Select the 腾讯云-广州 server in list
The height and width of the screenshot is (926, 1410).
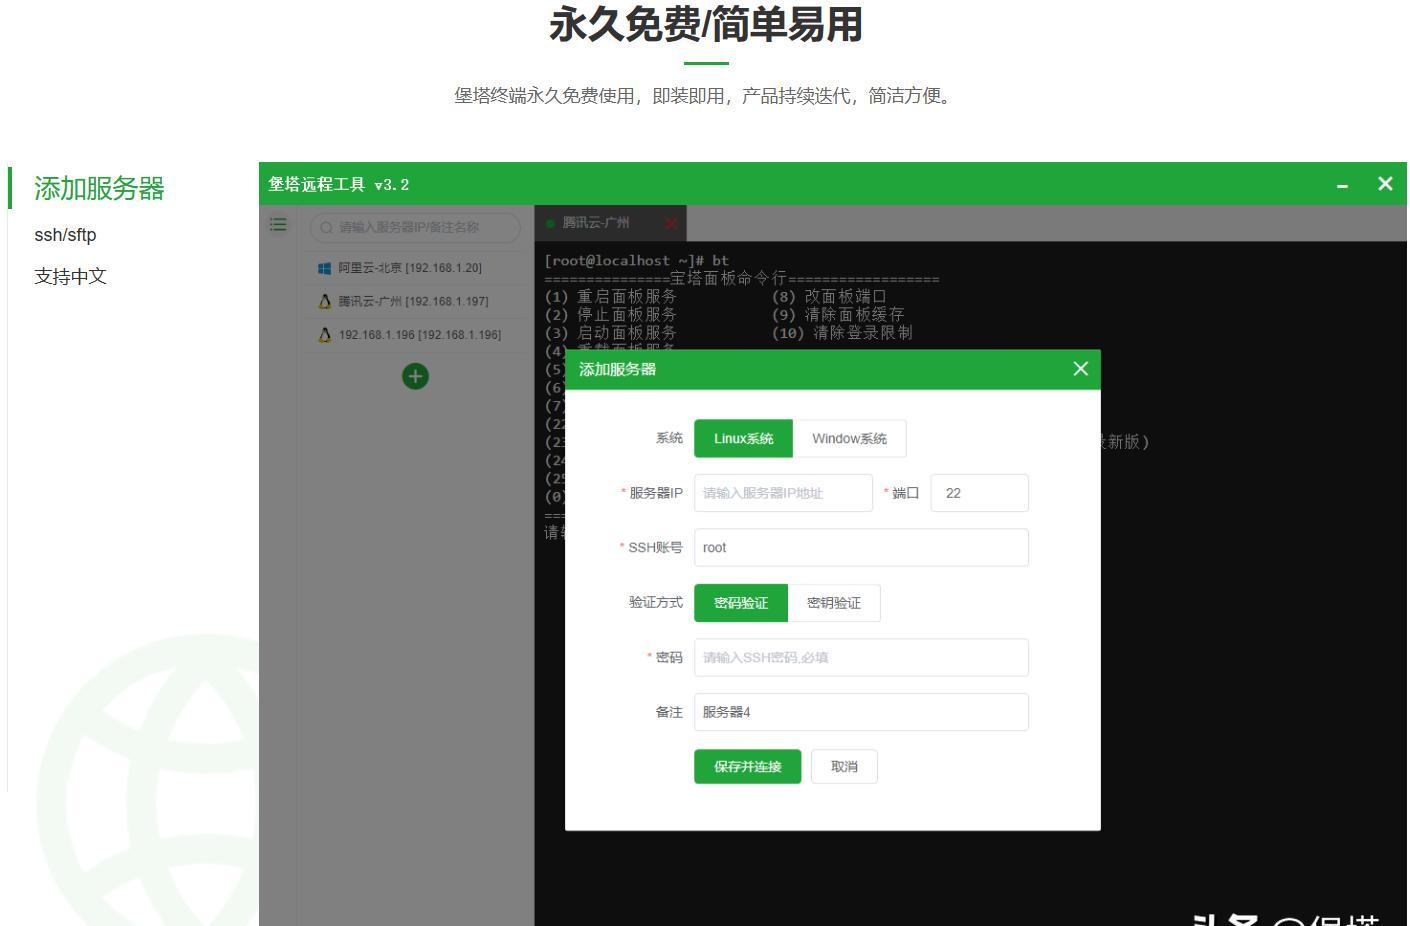coord(415,301)
